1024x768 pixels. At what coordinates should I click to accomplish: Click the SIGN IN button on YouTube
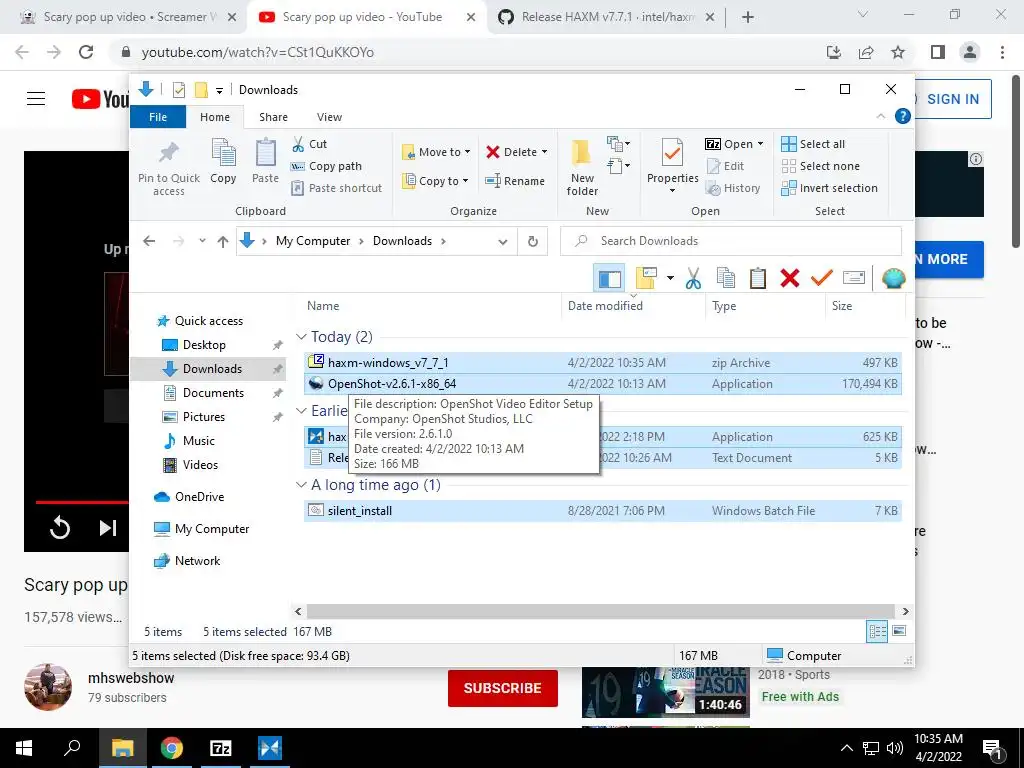(953, 99)
